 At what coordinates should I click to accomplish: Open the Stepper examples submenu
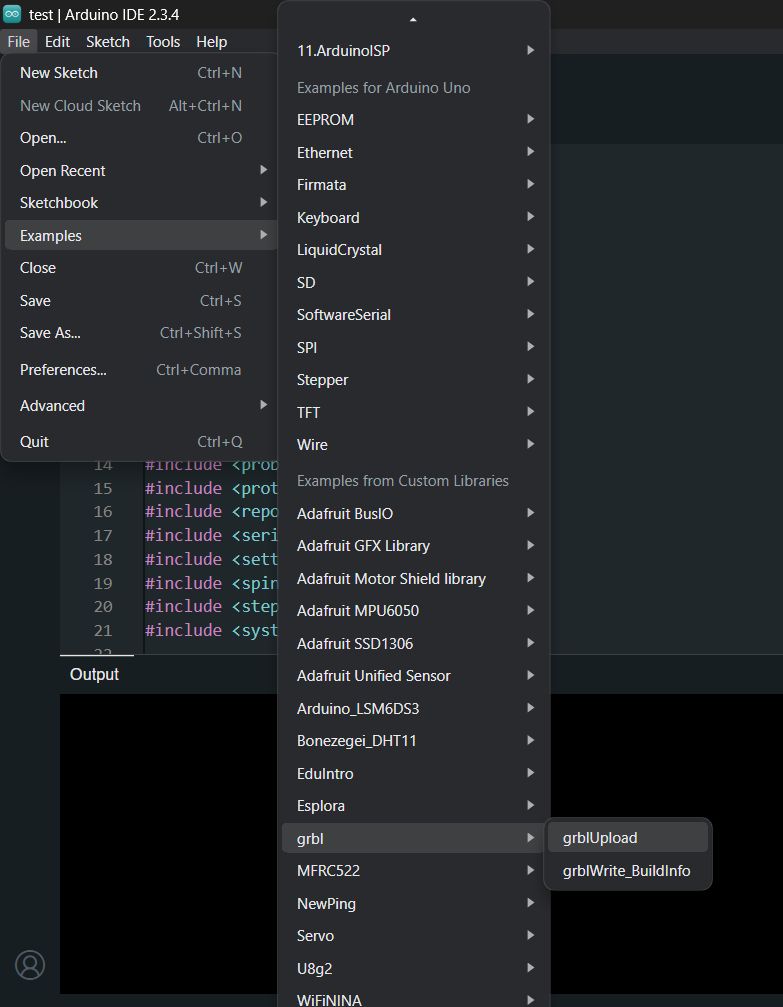(414, 379)
